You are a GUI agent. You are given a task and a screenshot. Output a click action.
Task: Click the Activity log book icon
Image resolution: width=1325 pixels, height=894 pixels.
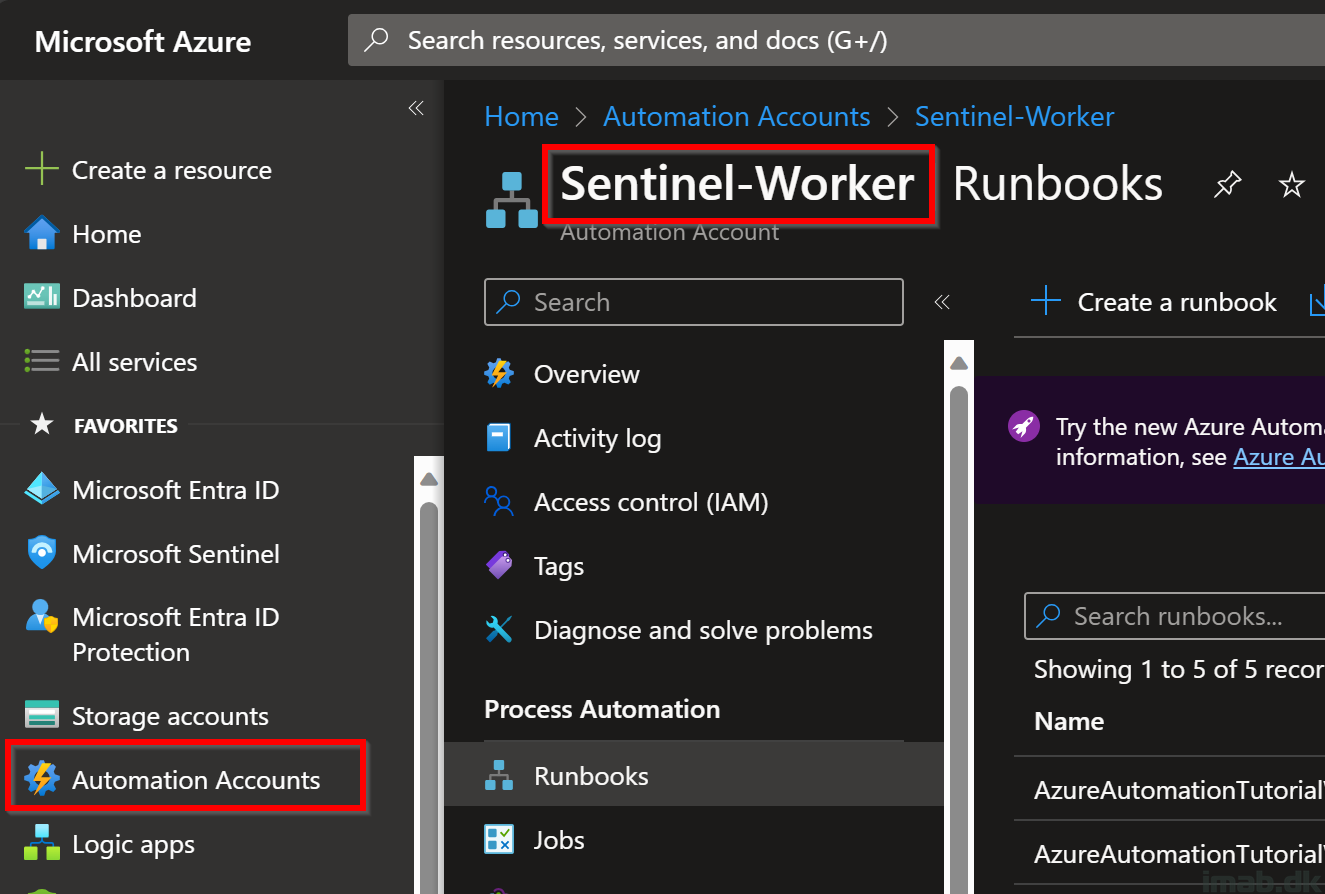498,438
